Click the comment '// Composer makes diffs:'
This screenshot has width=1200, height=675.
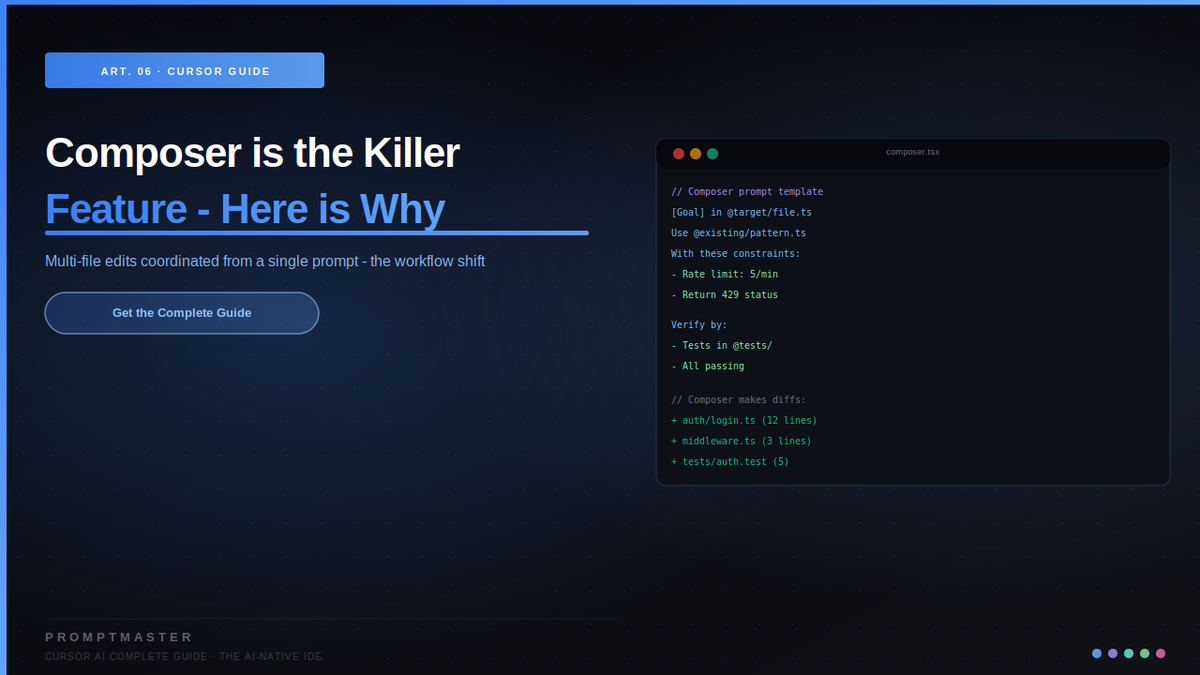(738, 400)
